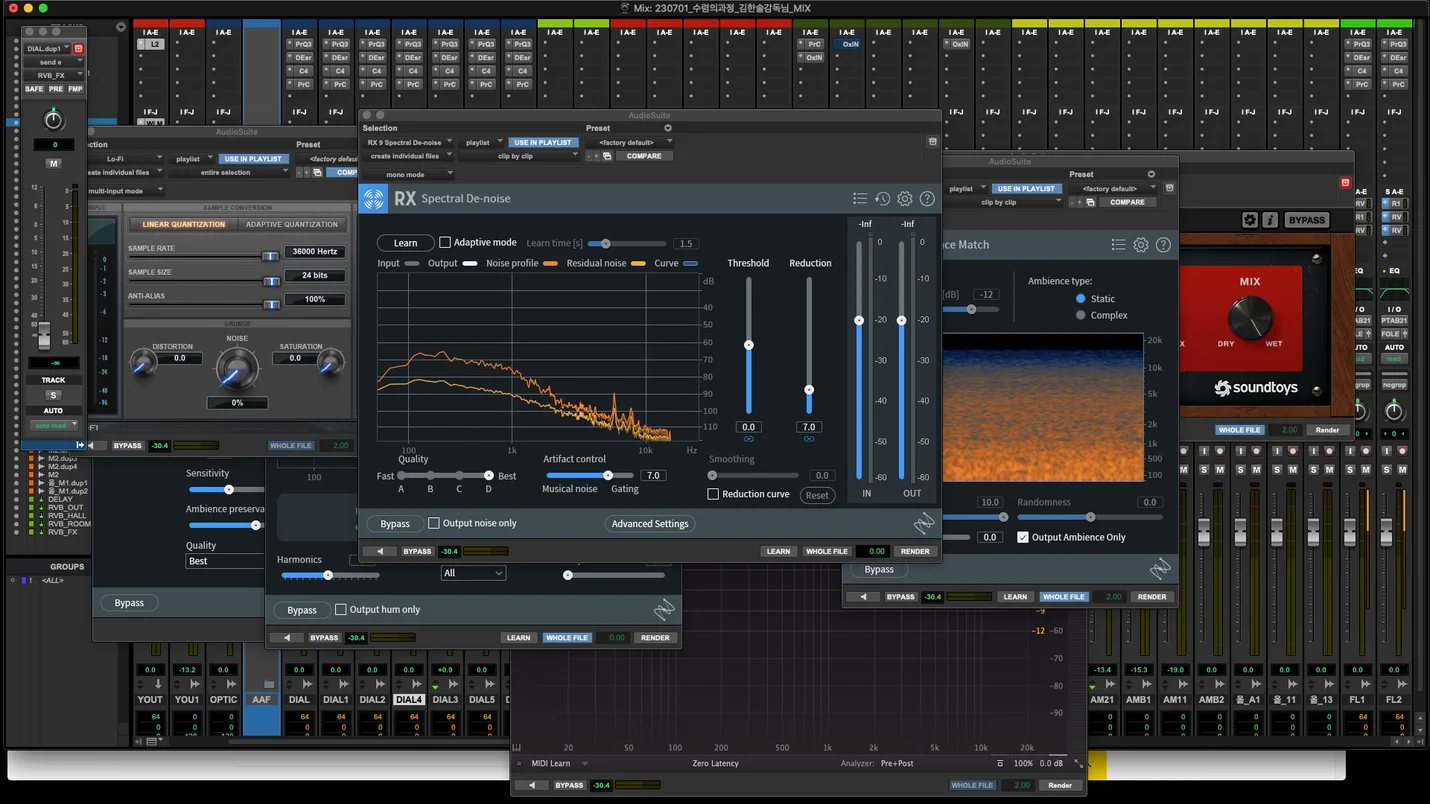Click the Threshold vertical slider handle
1430x804 pixels.
coord(749,345)
